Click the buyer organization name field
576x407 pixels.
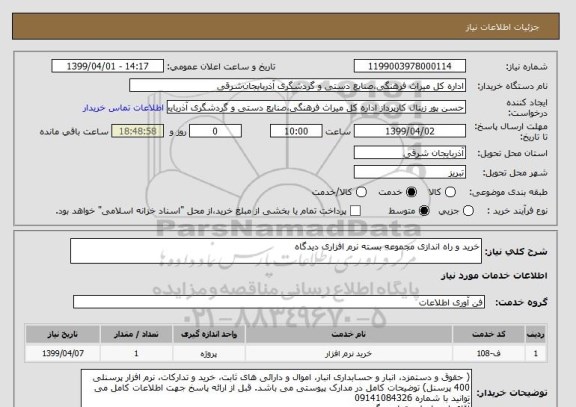point(298,86)
